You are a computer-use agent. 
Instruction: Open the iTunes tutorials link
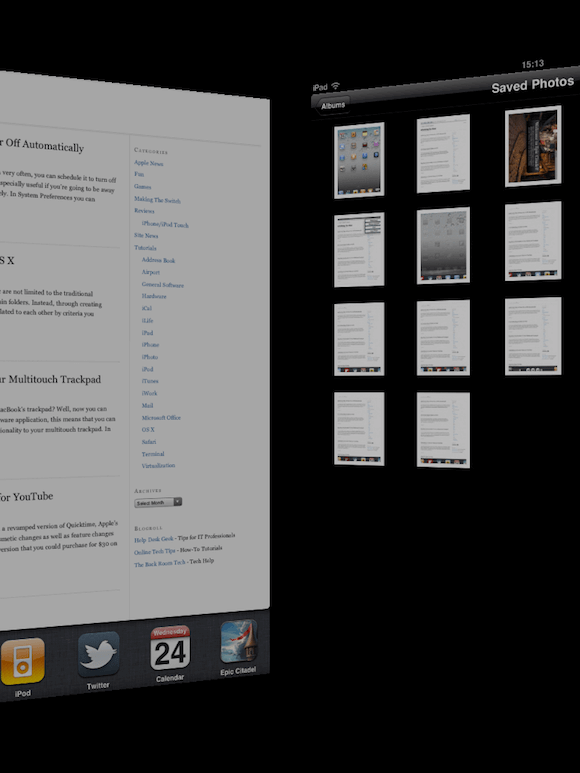click(150, 381)
